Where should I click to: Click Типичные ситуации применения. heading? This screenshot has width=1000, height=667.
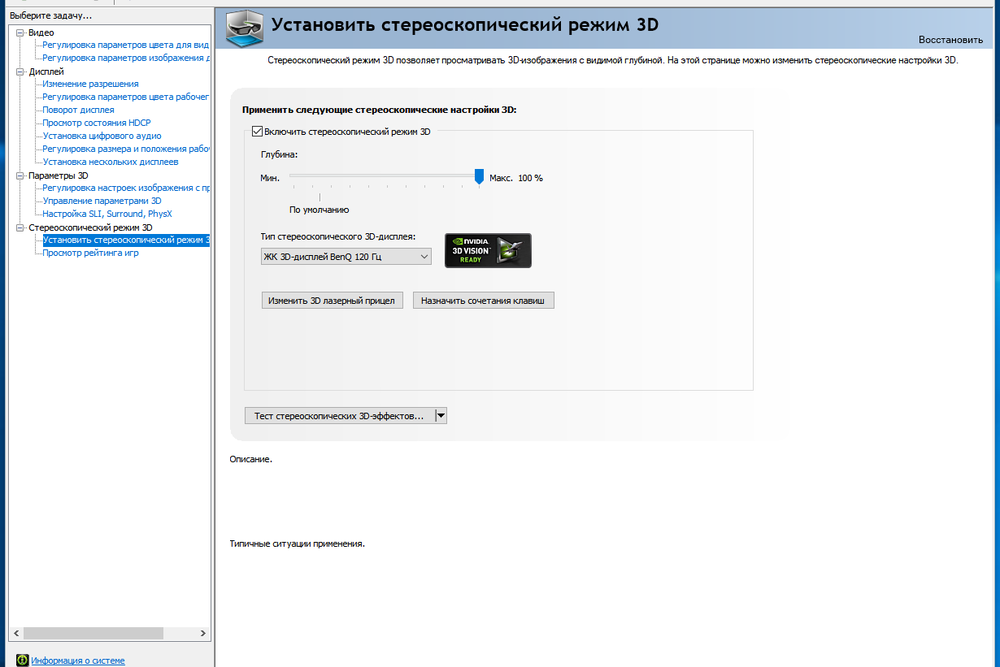(297, 544)
